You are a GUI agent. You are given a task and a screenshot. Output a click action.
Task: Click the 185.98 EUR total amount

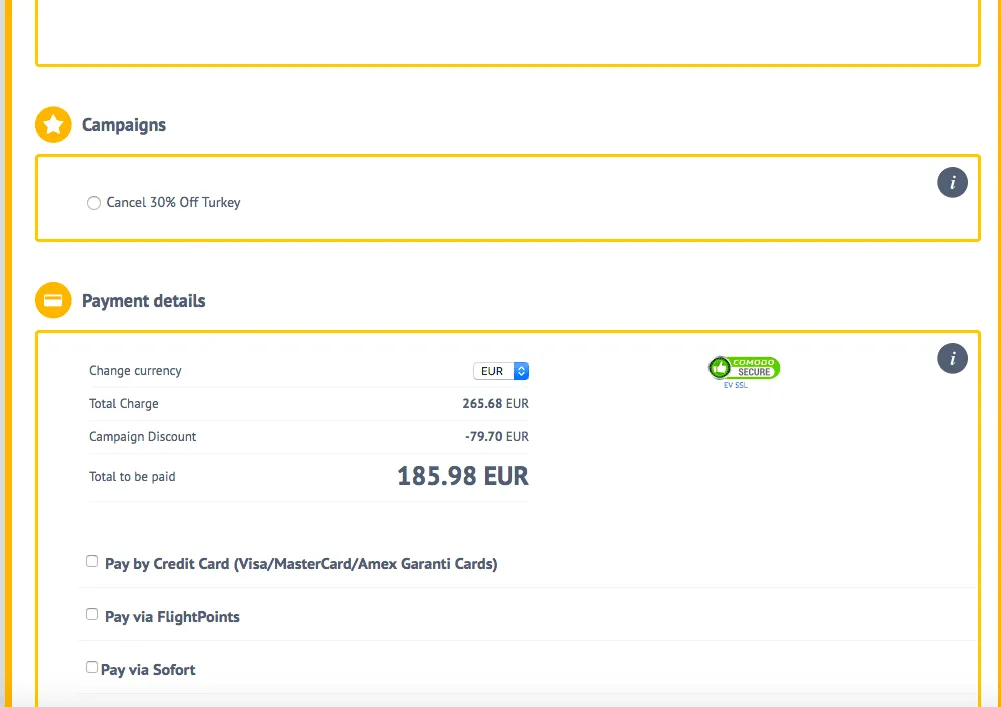(x=462, y=476)
